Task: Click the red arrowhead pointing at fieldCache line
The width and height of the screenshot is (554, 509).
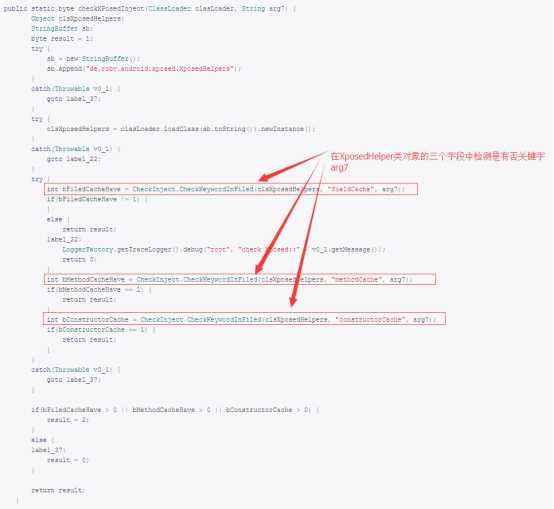Action: pos(266,176)
